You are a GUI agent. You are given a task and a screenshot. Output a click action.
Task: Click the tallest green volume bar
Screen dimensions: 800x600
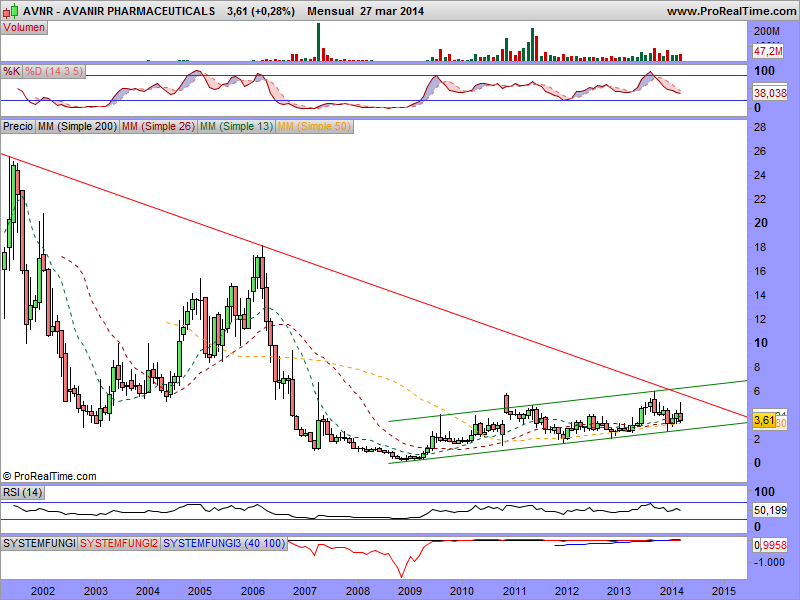pyautogui.click(x=318, y=42)
